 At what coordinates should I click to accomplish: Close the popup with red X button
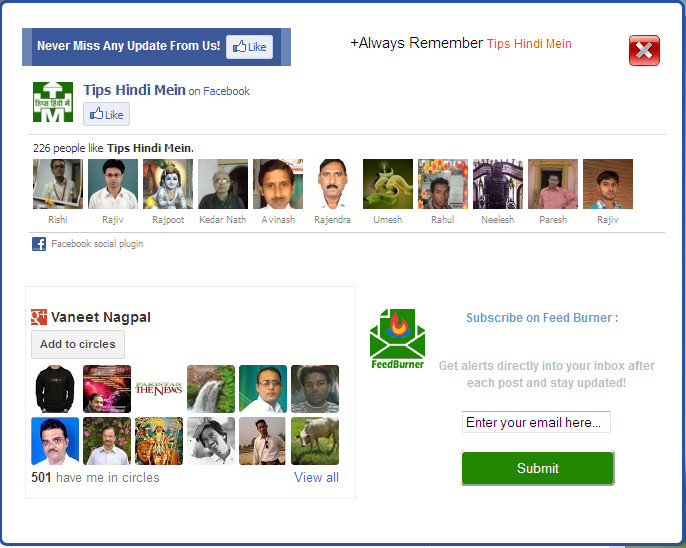click(x=644, y=51)
